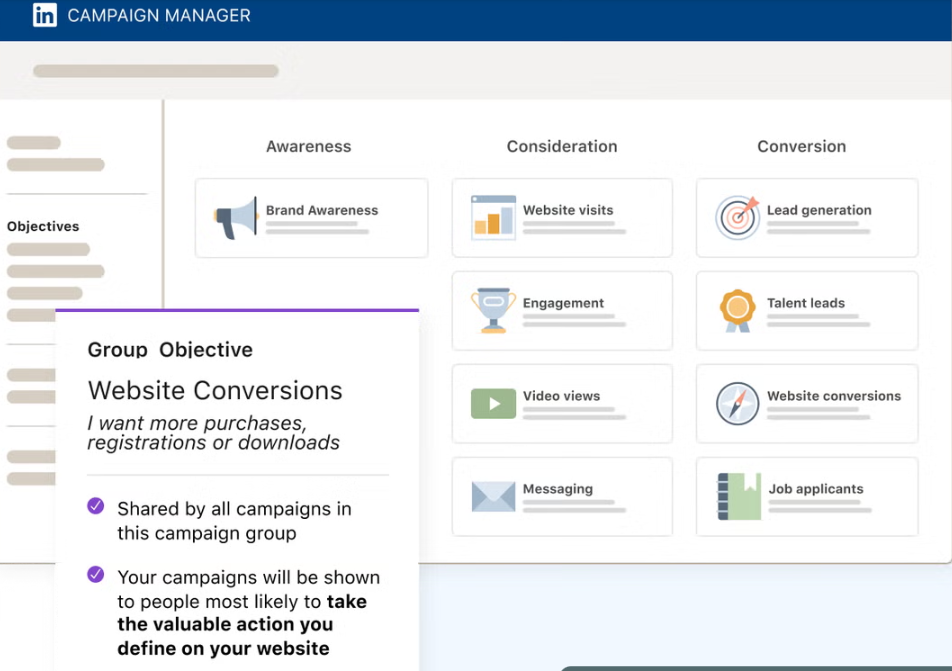This screenshot has height=671, width=952.
Task: Click the Lead generation target icon
Action: point(737,217)
